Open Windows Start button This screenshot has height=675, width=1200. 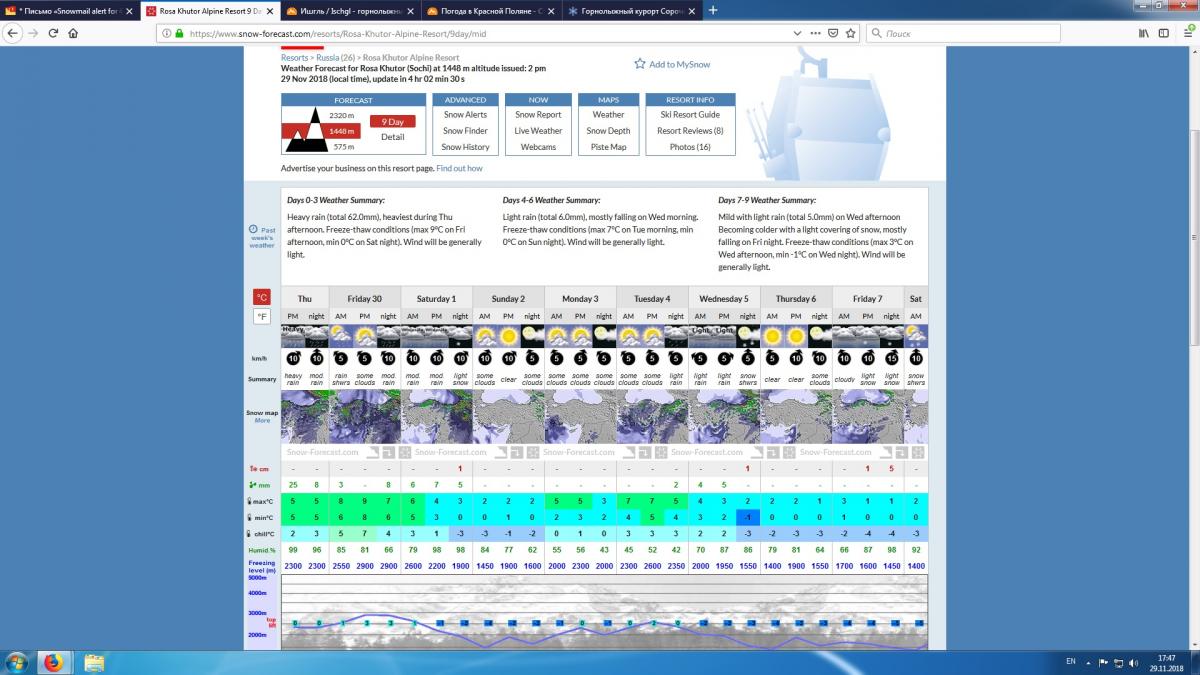[x=17, y=662]
